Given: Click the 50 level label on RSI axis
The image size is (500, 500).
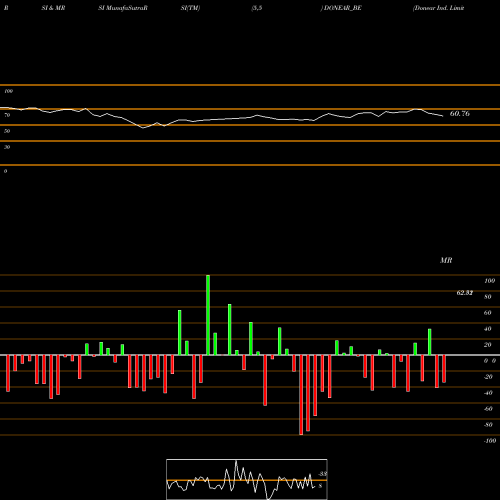Looking at the screenshot, I should point(7,131).
